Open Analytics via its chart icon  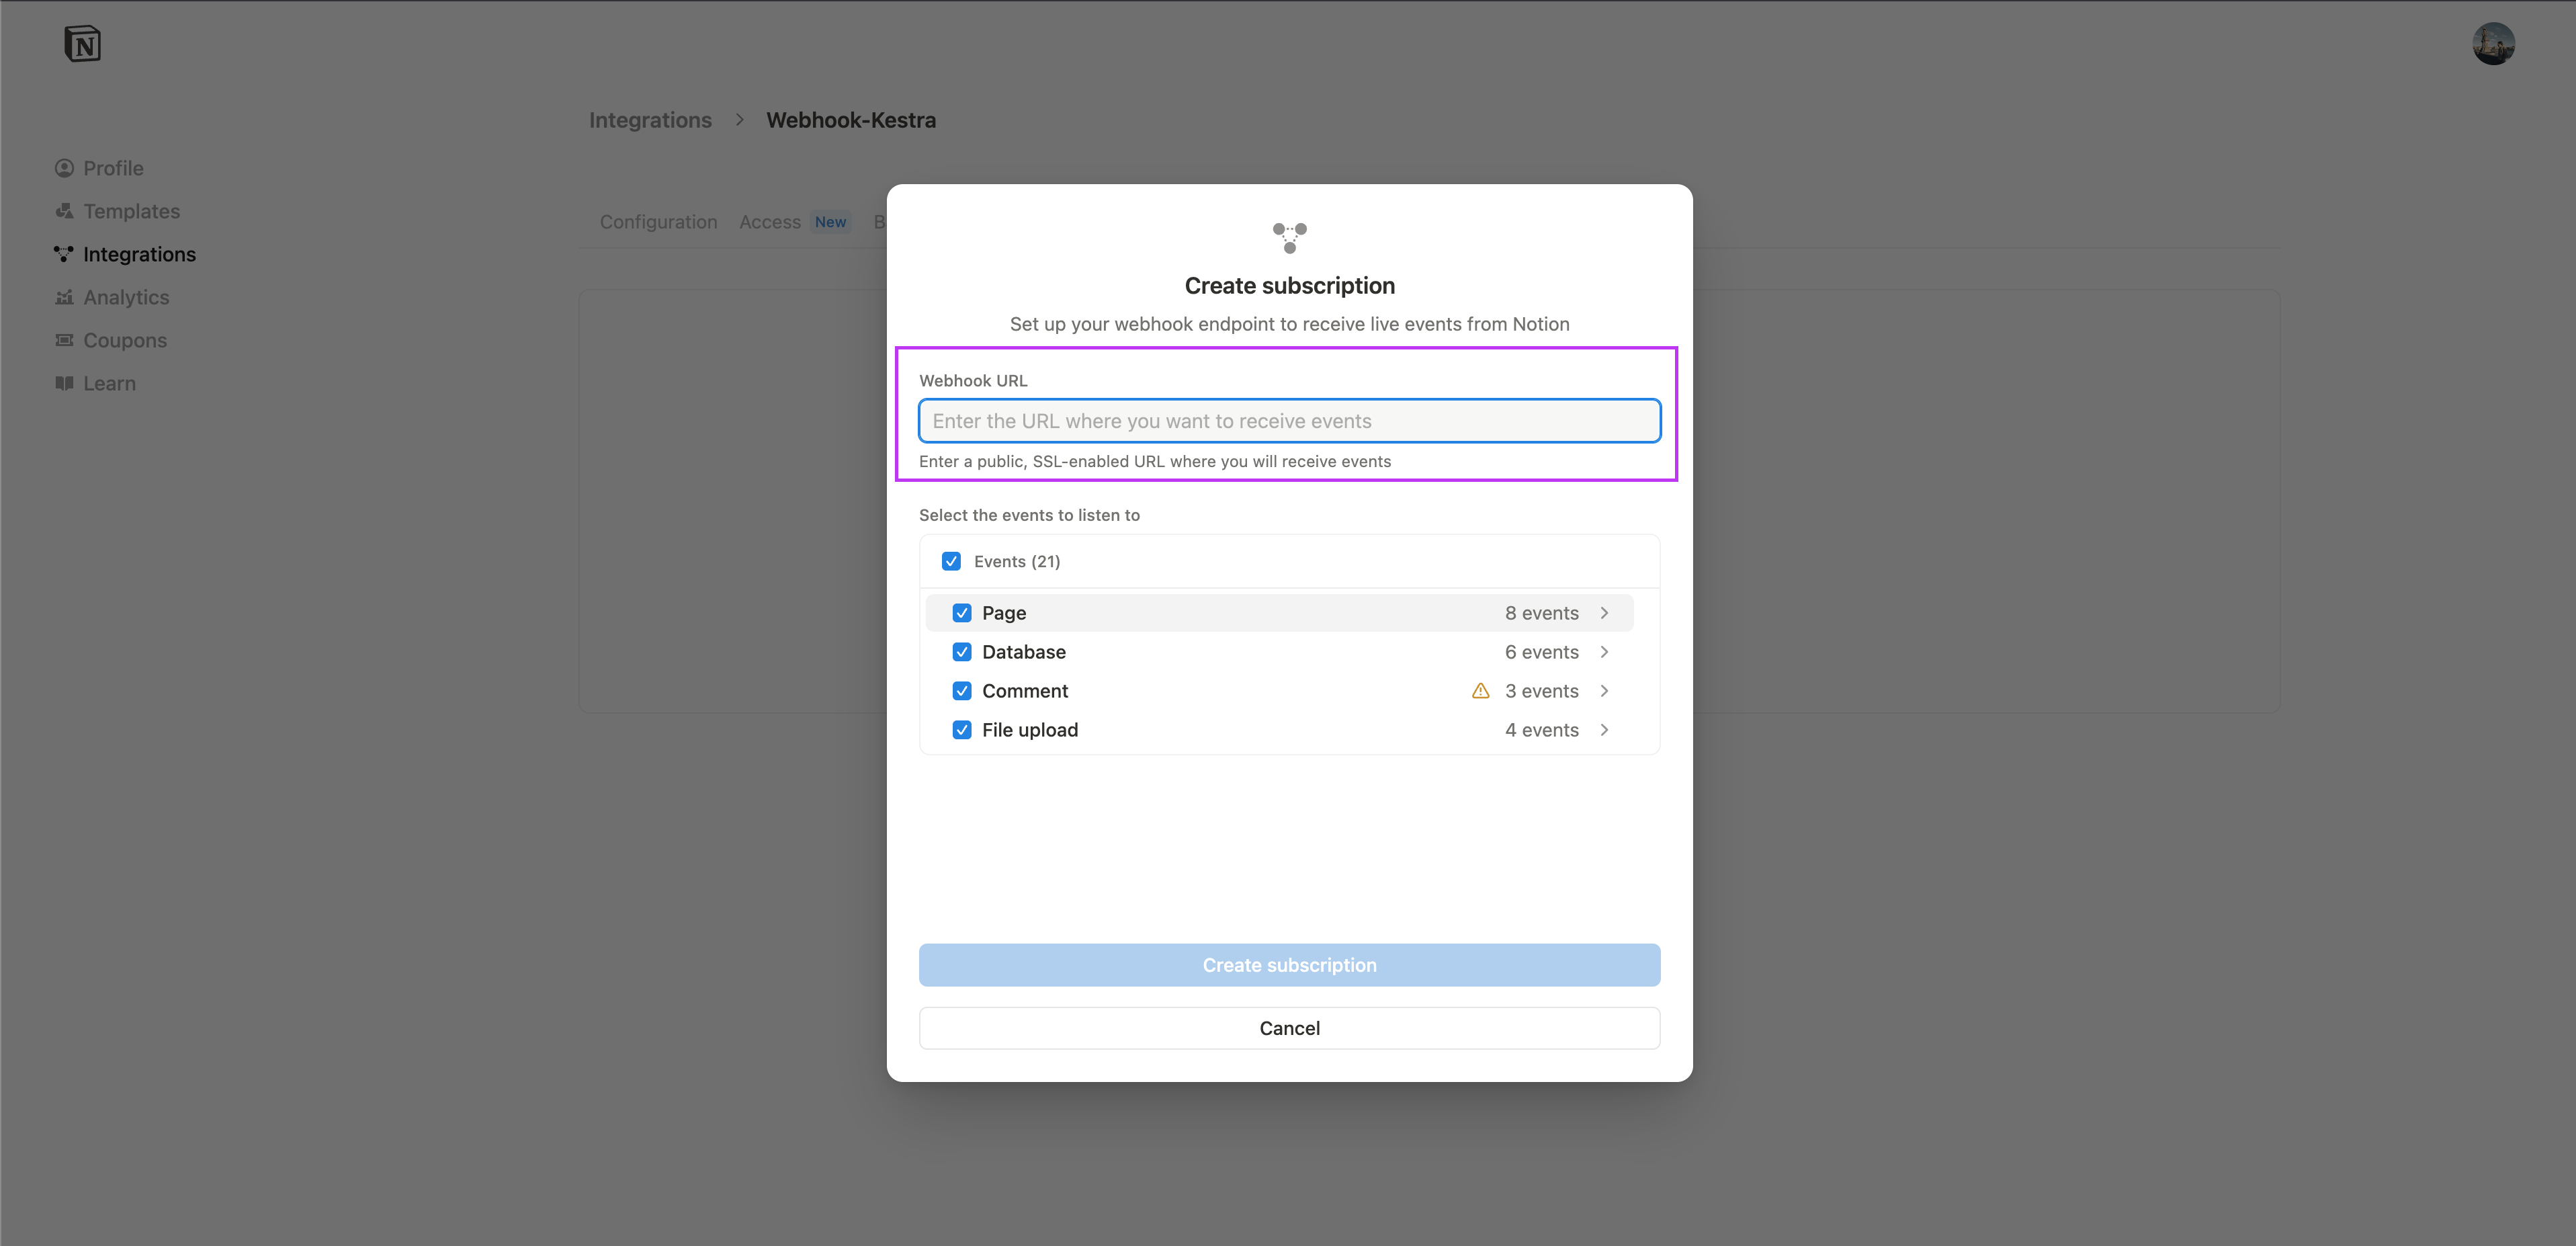pyautogui.click(x=64, y=297)
